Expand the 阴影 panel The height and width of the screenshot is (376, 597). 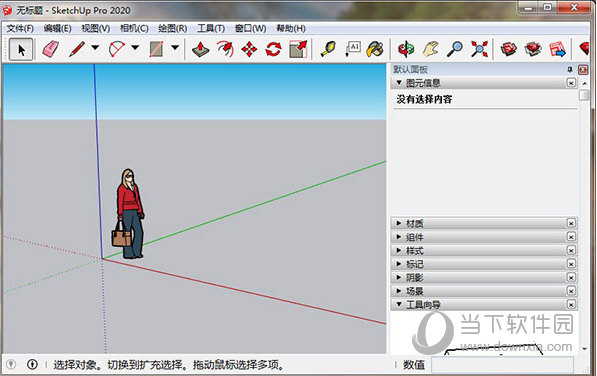399,277
